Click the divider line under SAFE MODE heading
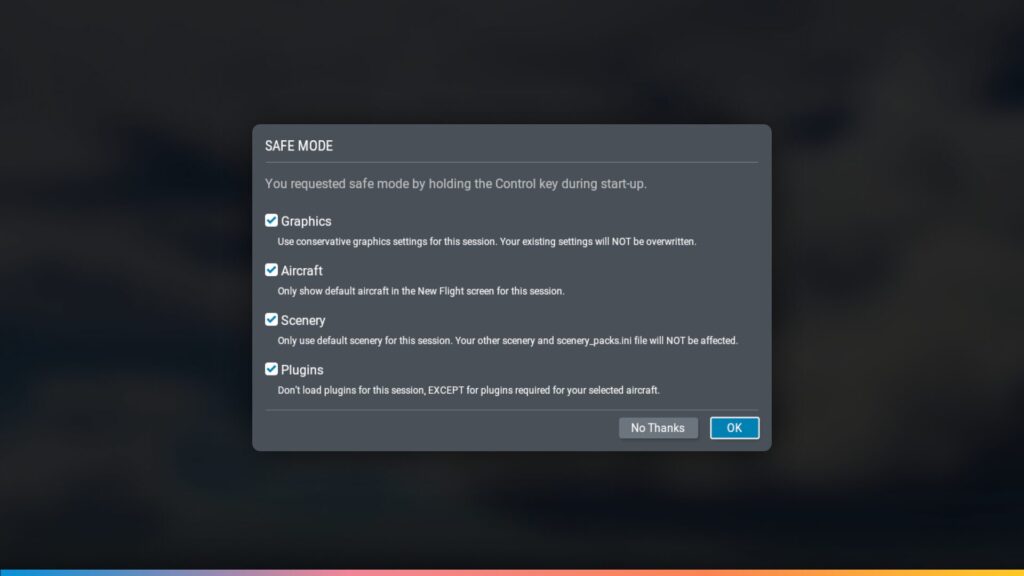1024x576 pixels. tap(511, 162)
